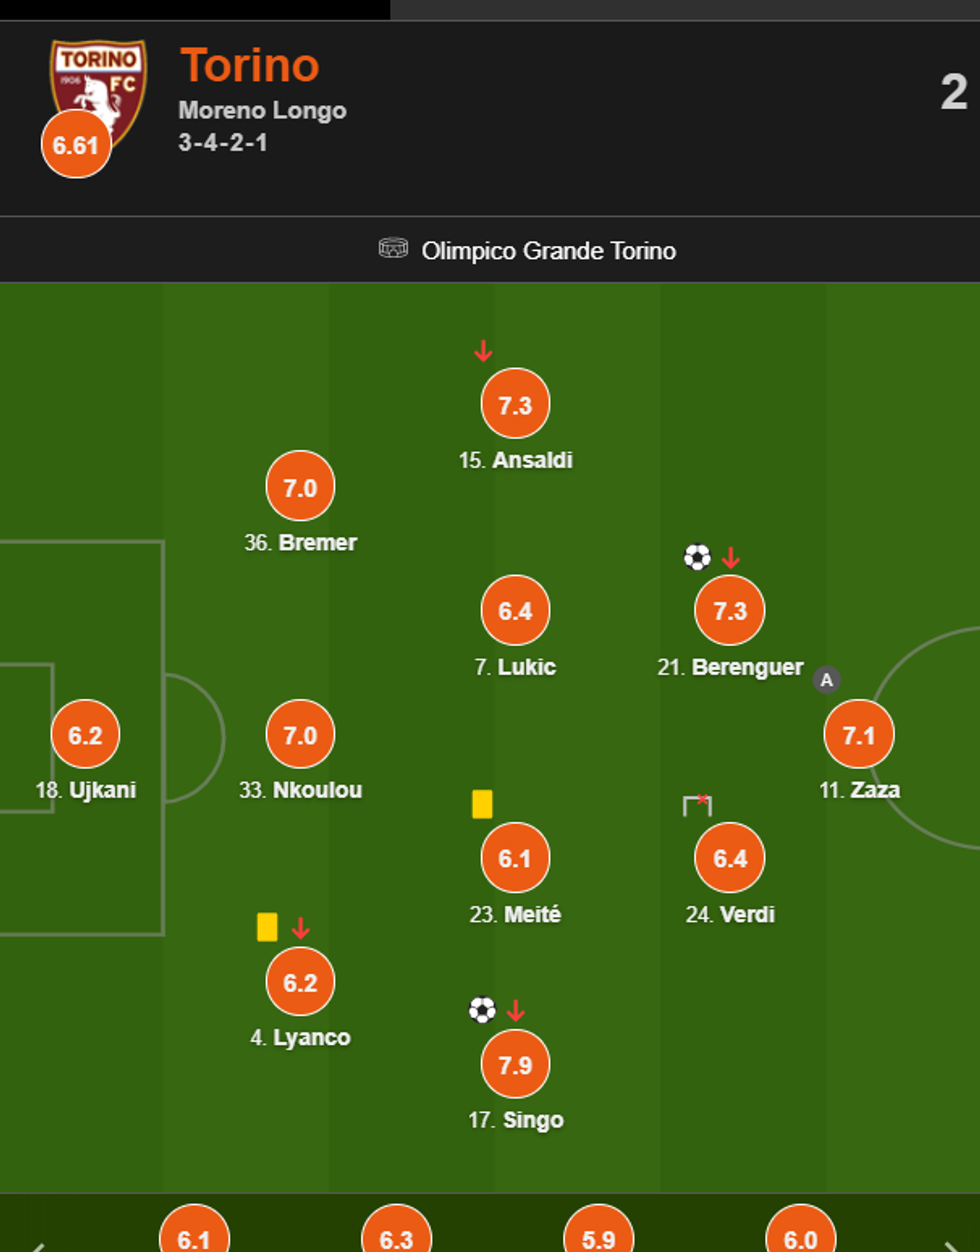The width and height of the screenshot is (980, 1252).
Task: Click Verdi's missed chance goalpost icon
Action: pos(697,805)
